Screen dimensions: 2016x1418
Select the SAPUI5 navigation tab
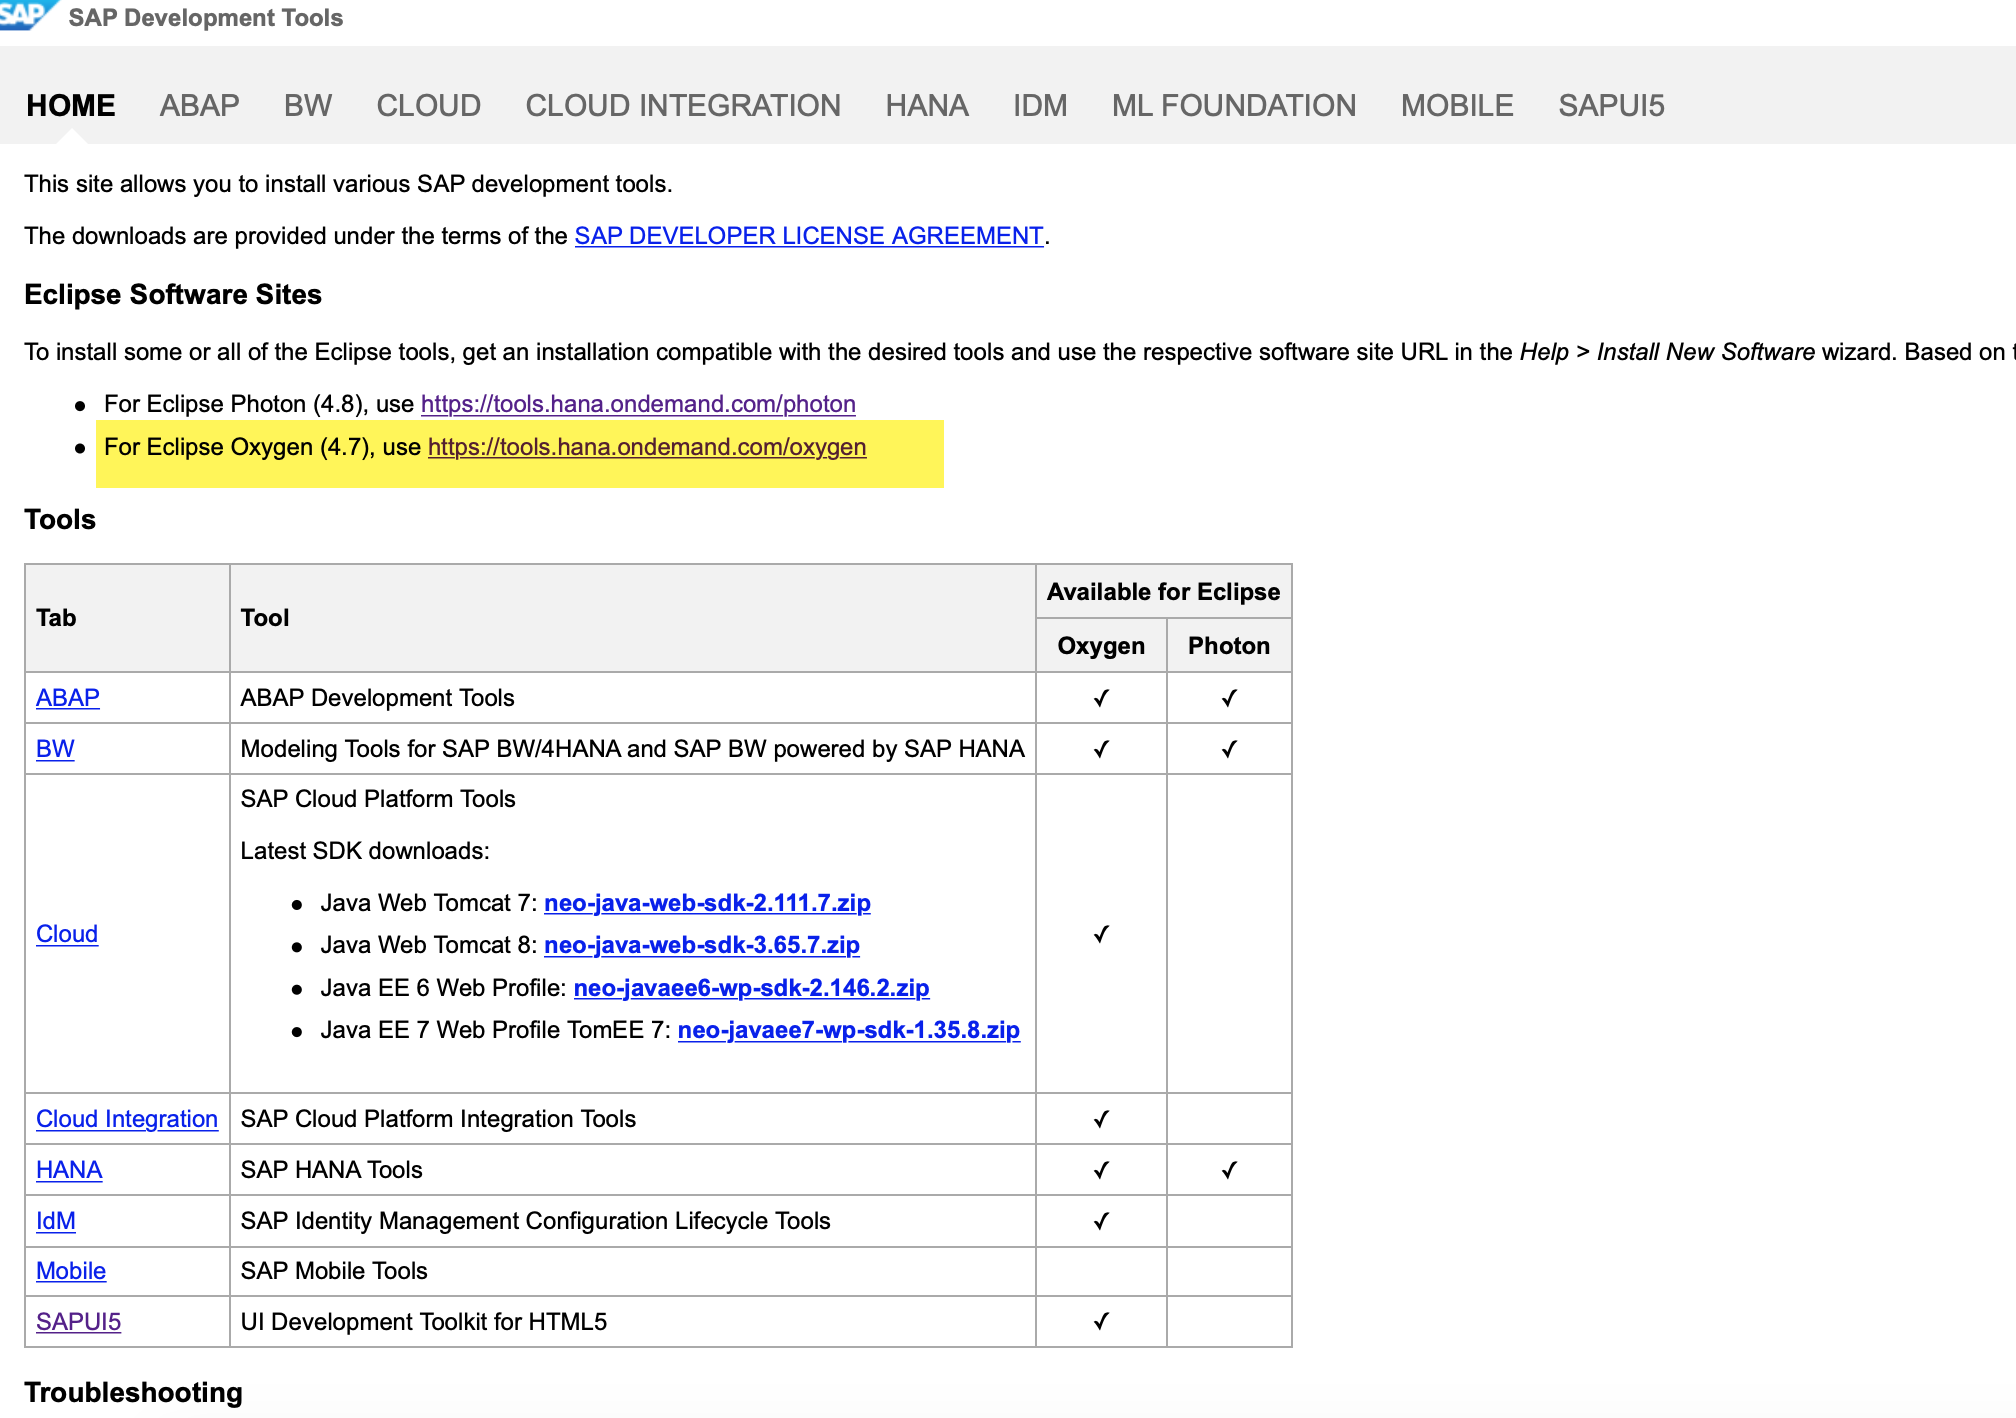[x=1611, y=105]
